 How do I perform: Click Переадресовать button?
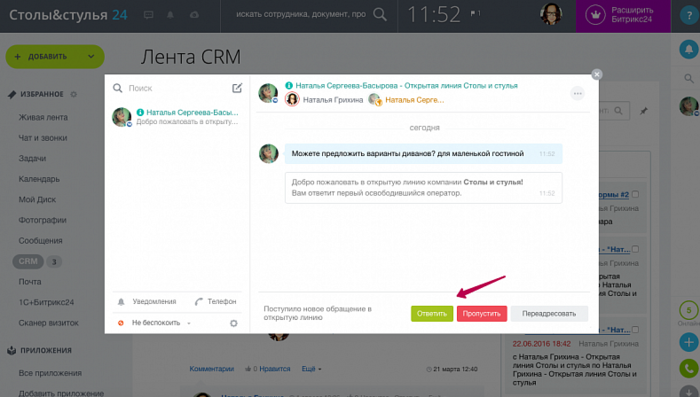549,313
